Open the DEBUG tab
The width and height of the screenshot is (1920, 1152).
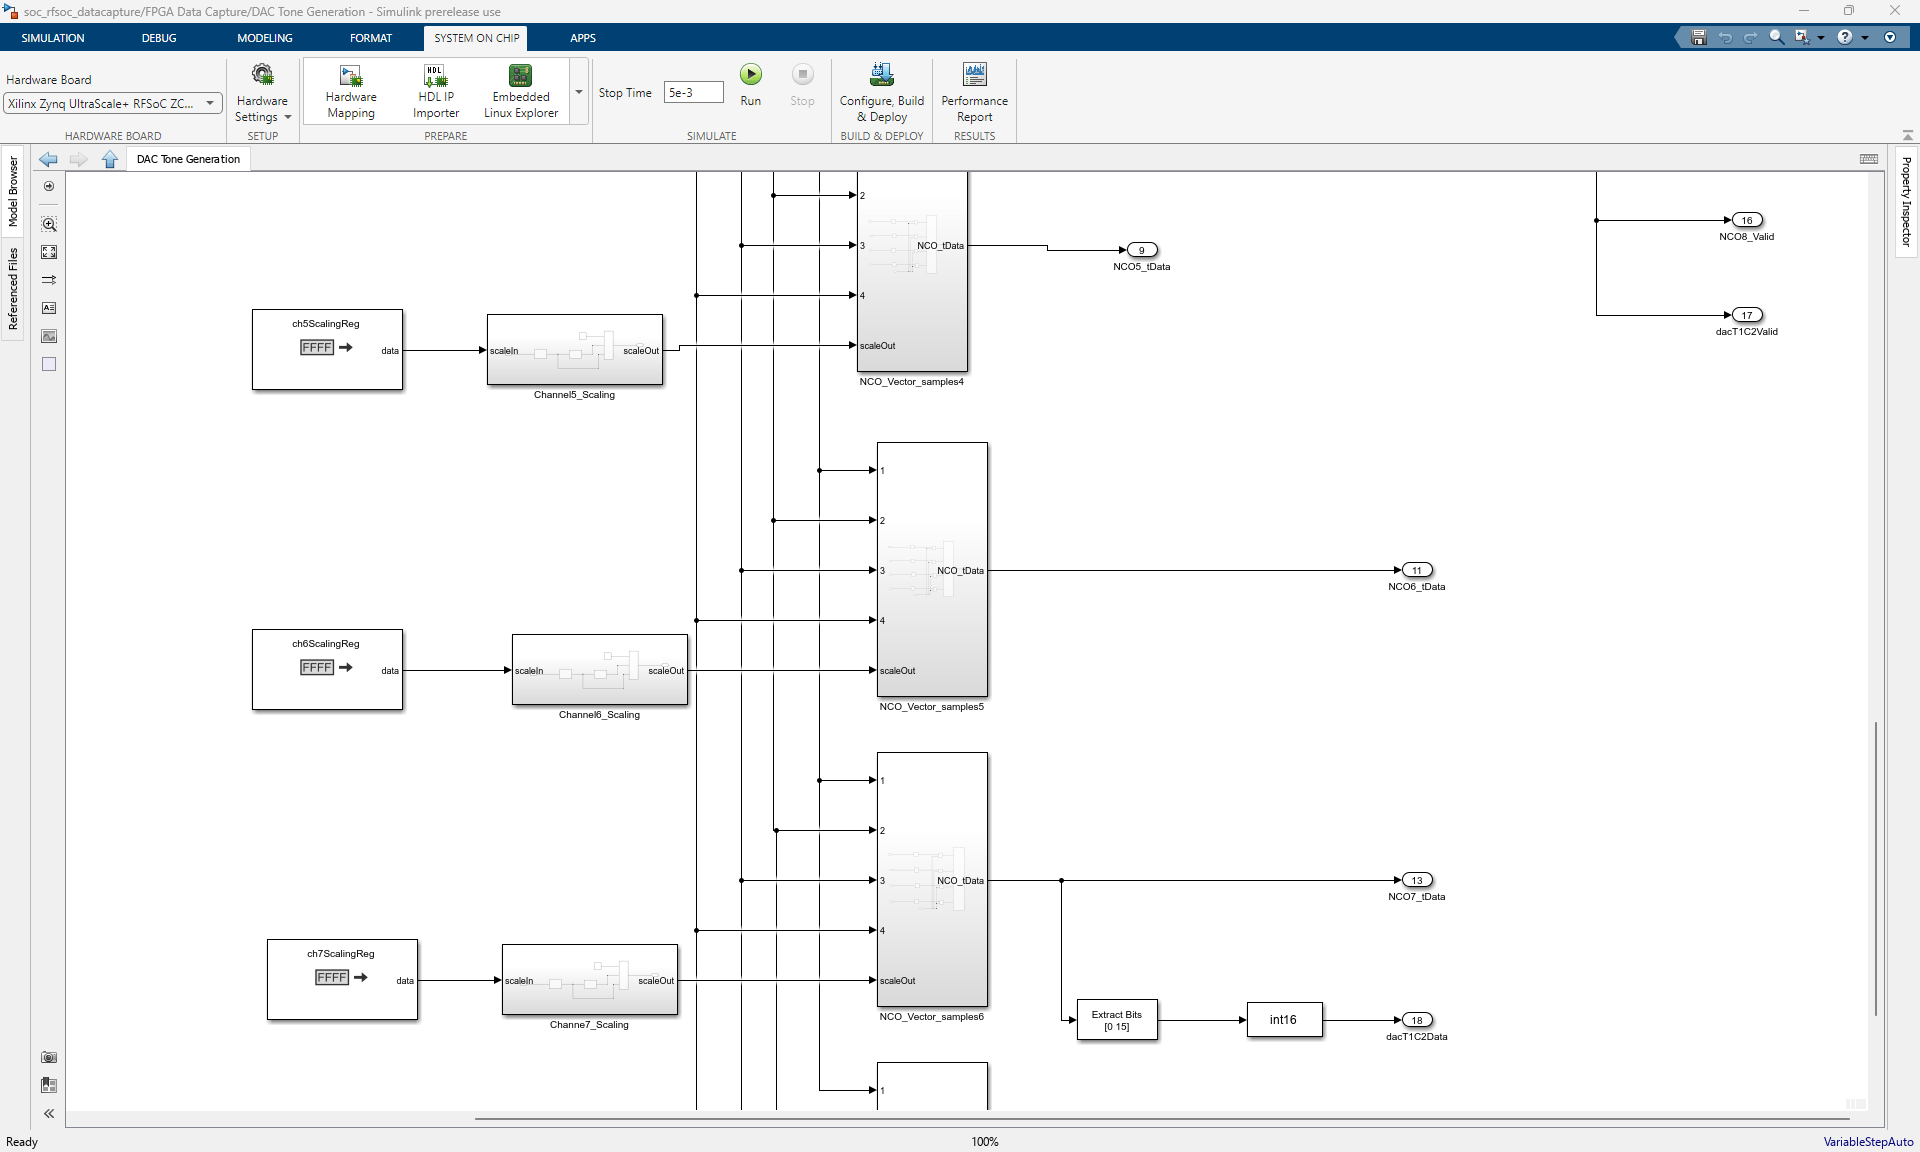[158, 38]
